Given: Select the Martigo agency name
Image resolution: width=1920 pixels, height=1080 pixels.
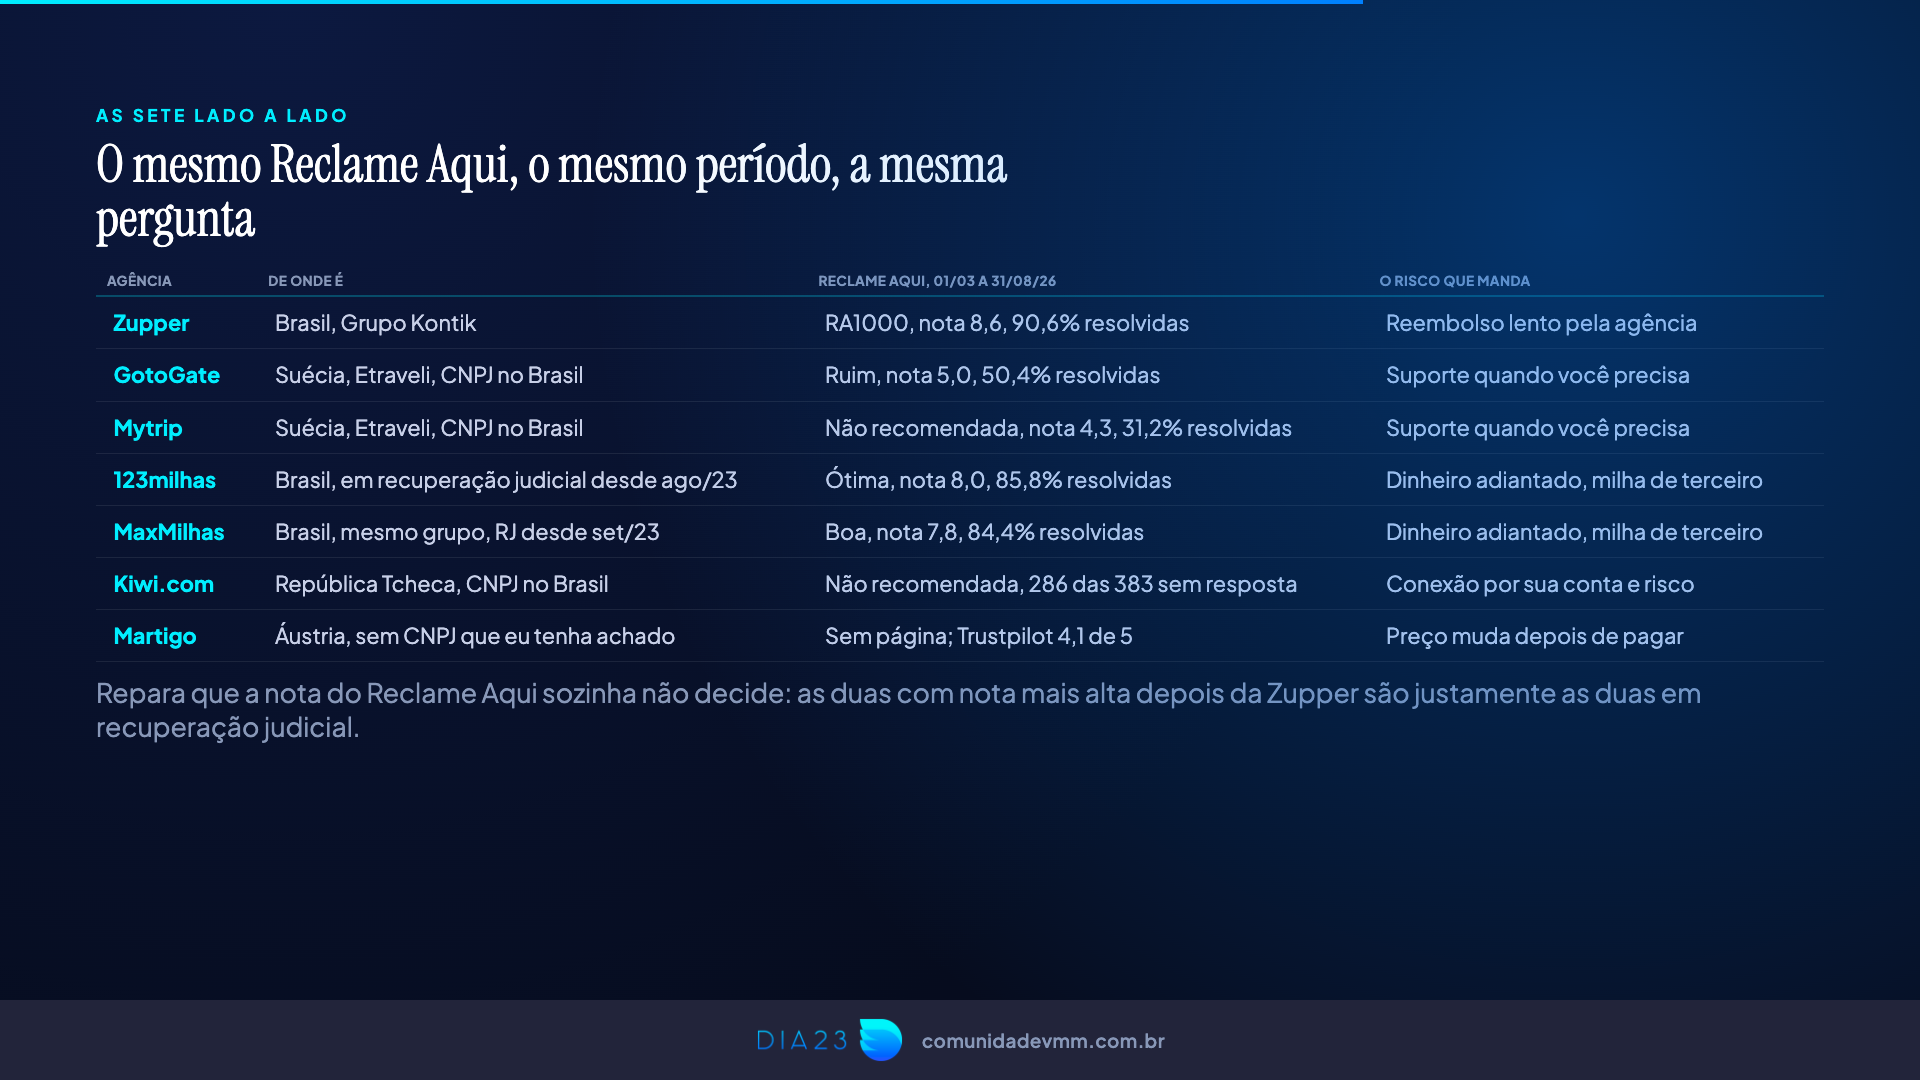Looking at the screenshot, I should [154, 636].
